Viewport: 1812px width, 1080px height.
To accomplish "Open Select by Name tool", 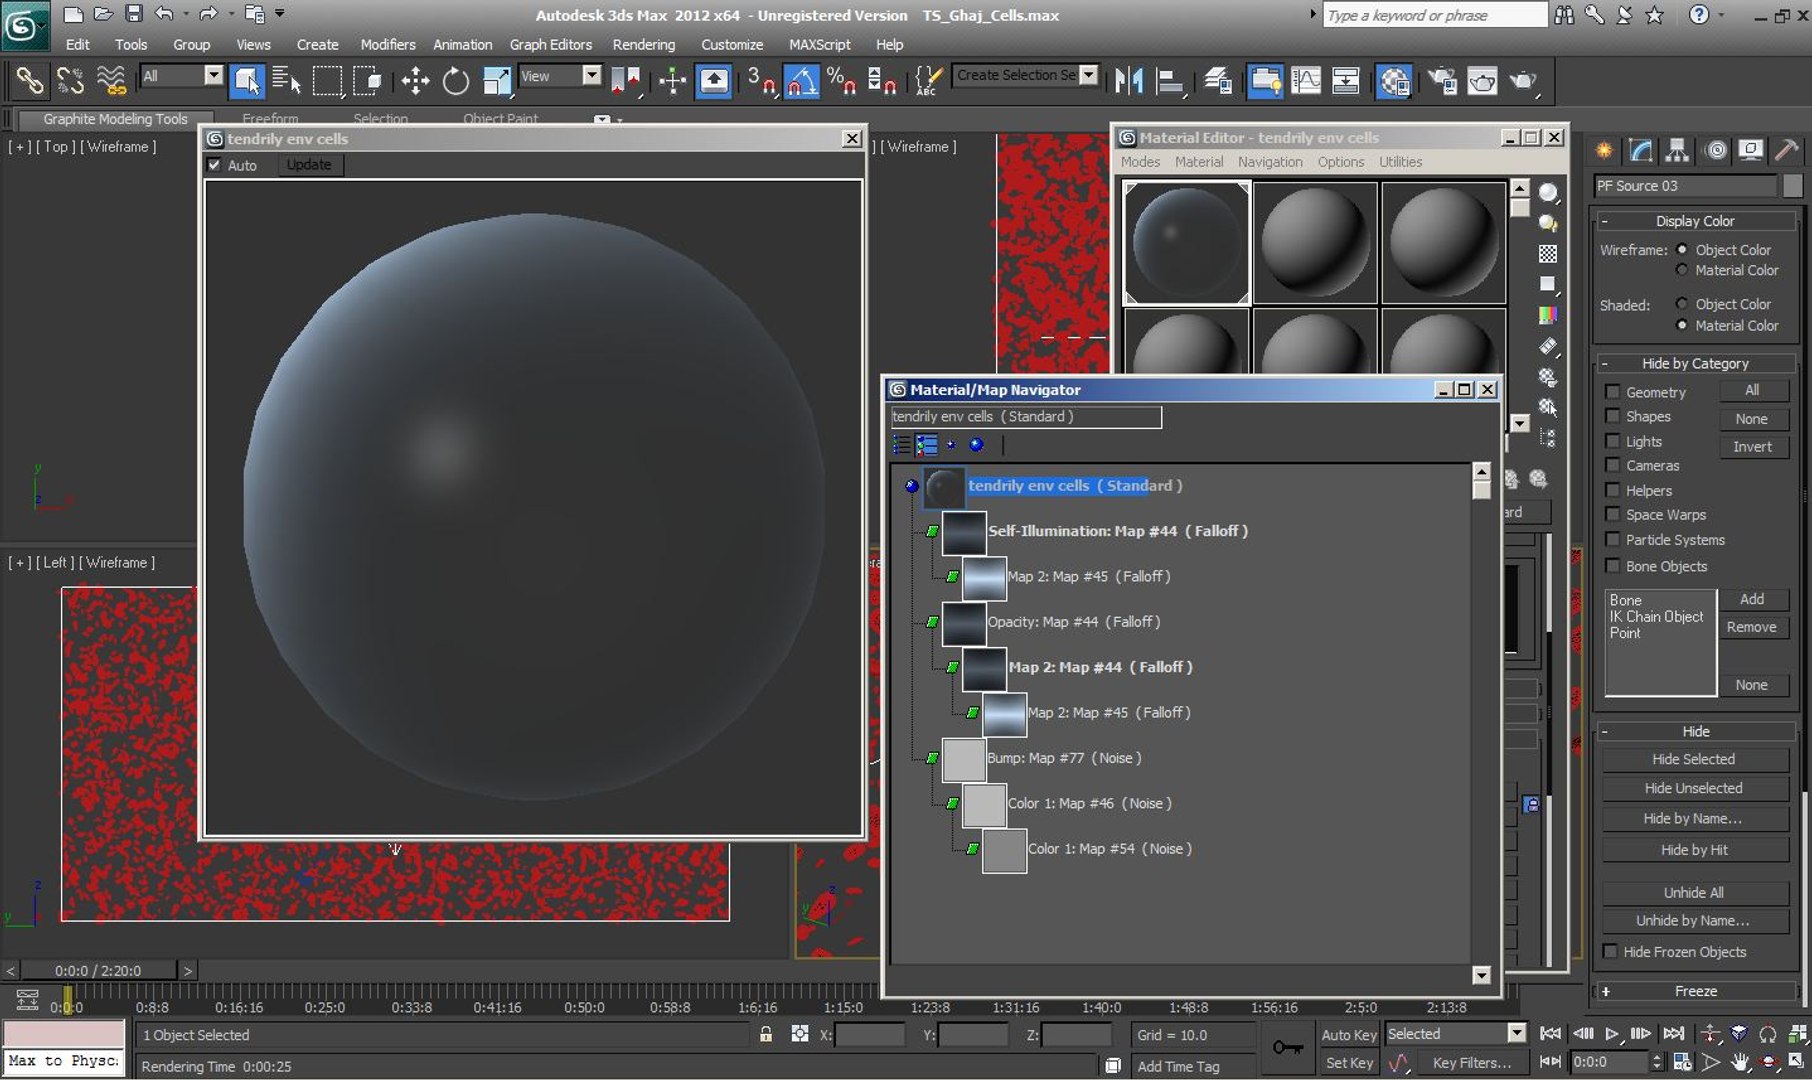I will 286,81.
